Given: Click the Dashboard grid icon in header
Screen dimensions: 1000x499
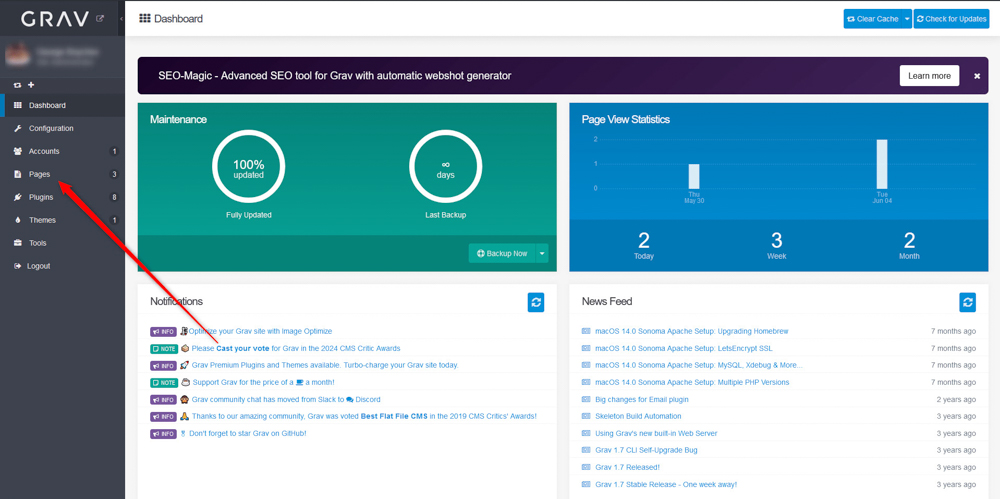Looking at the screenshot, I should [145, 19].
